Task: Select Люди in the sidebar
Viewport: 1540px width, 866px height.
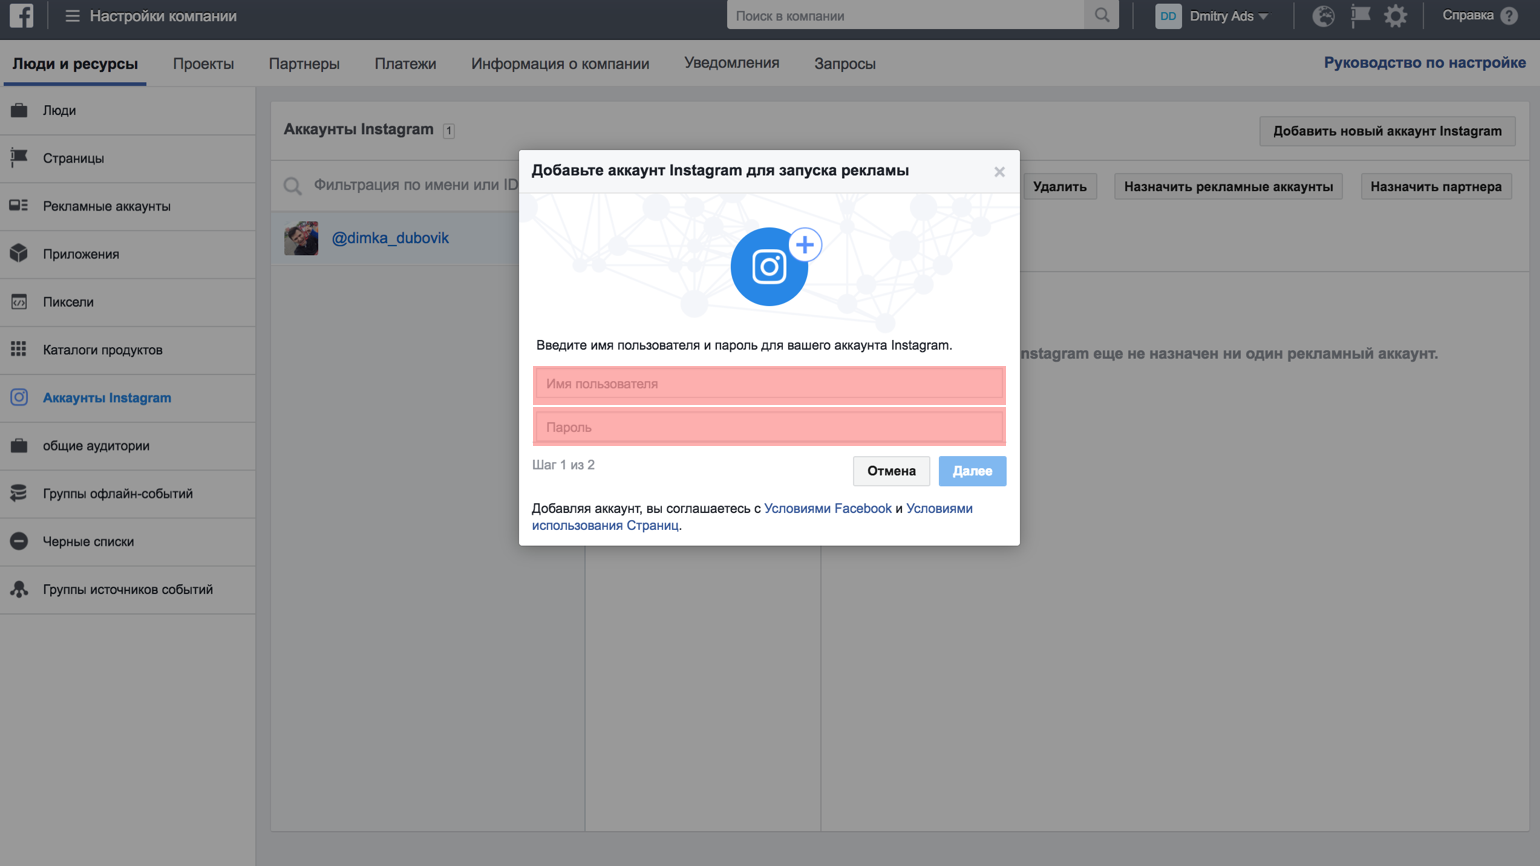Action: (x=128, y=110)
